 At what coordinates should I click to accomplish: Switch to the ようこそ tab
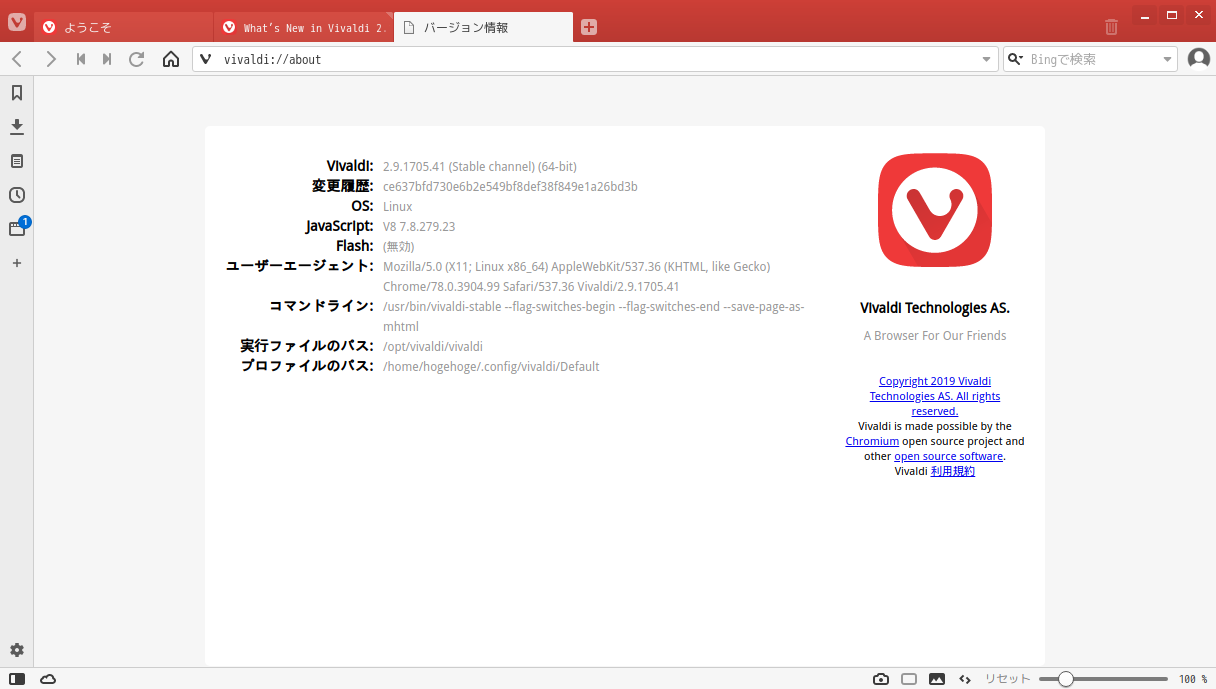[x=124, y=27]
